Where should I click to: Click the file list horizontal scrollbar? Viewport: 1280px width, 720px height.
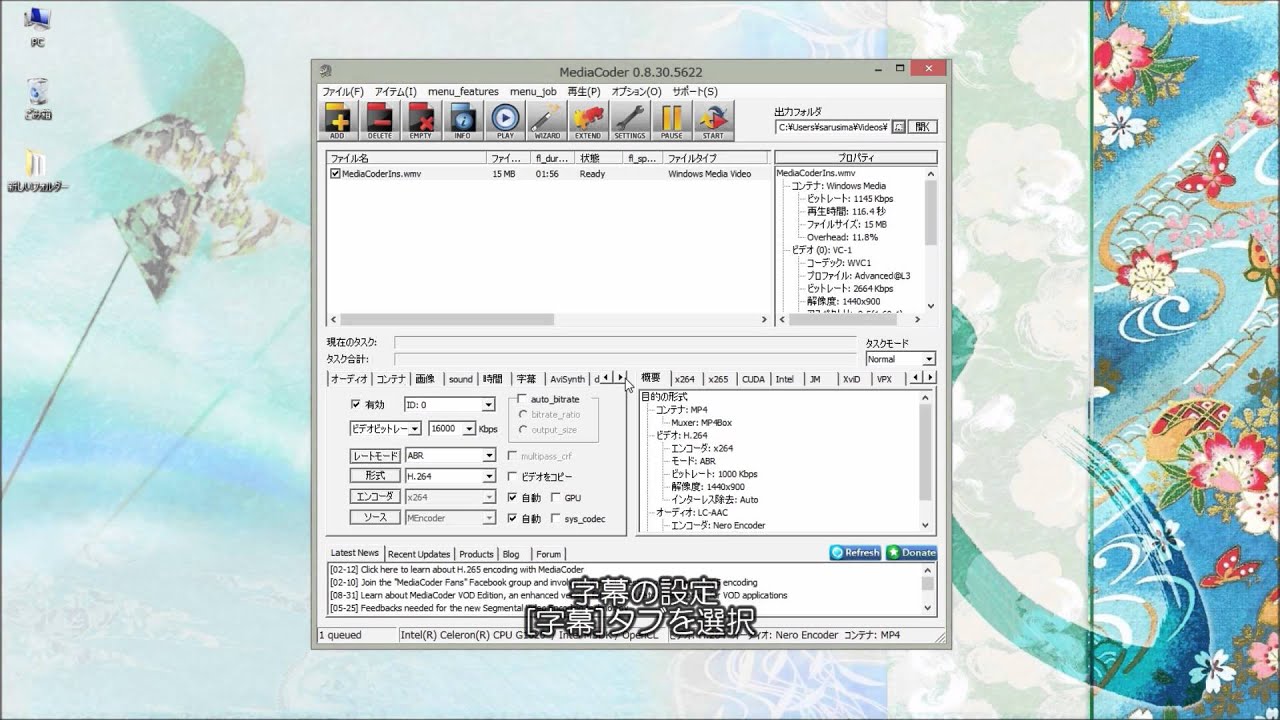pyautogui.click(x=548, y=320)
